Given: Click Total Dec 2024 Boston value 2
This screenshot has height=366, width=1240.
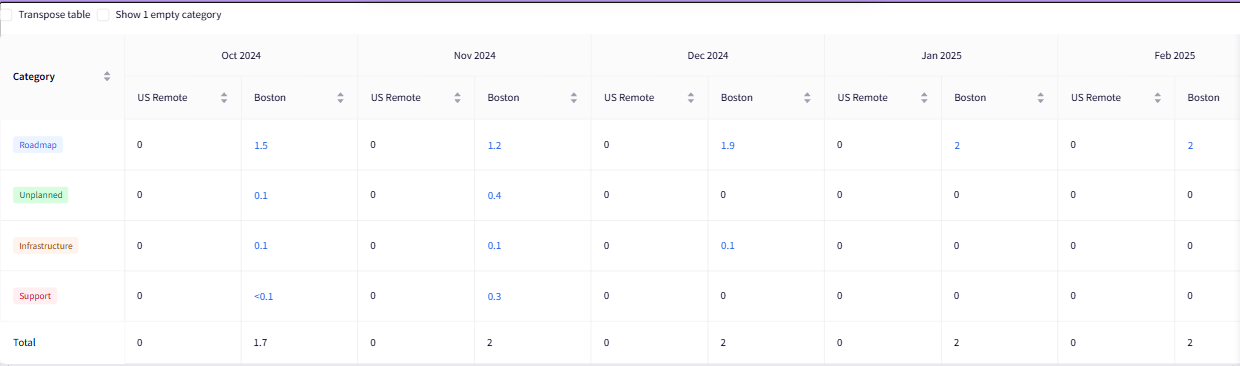Looking at the screenshot, I should pos(724,342).
